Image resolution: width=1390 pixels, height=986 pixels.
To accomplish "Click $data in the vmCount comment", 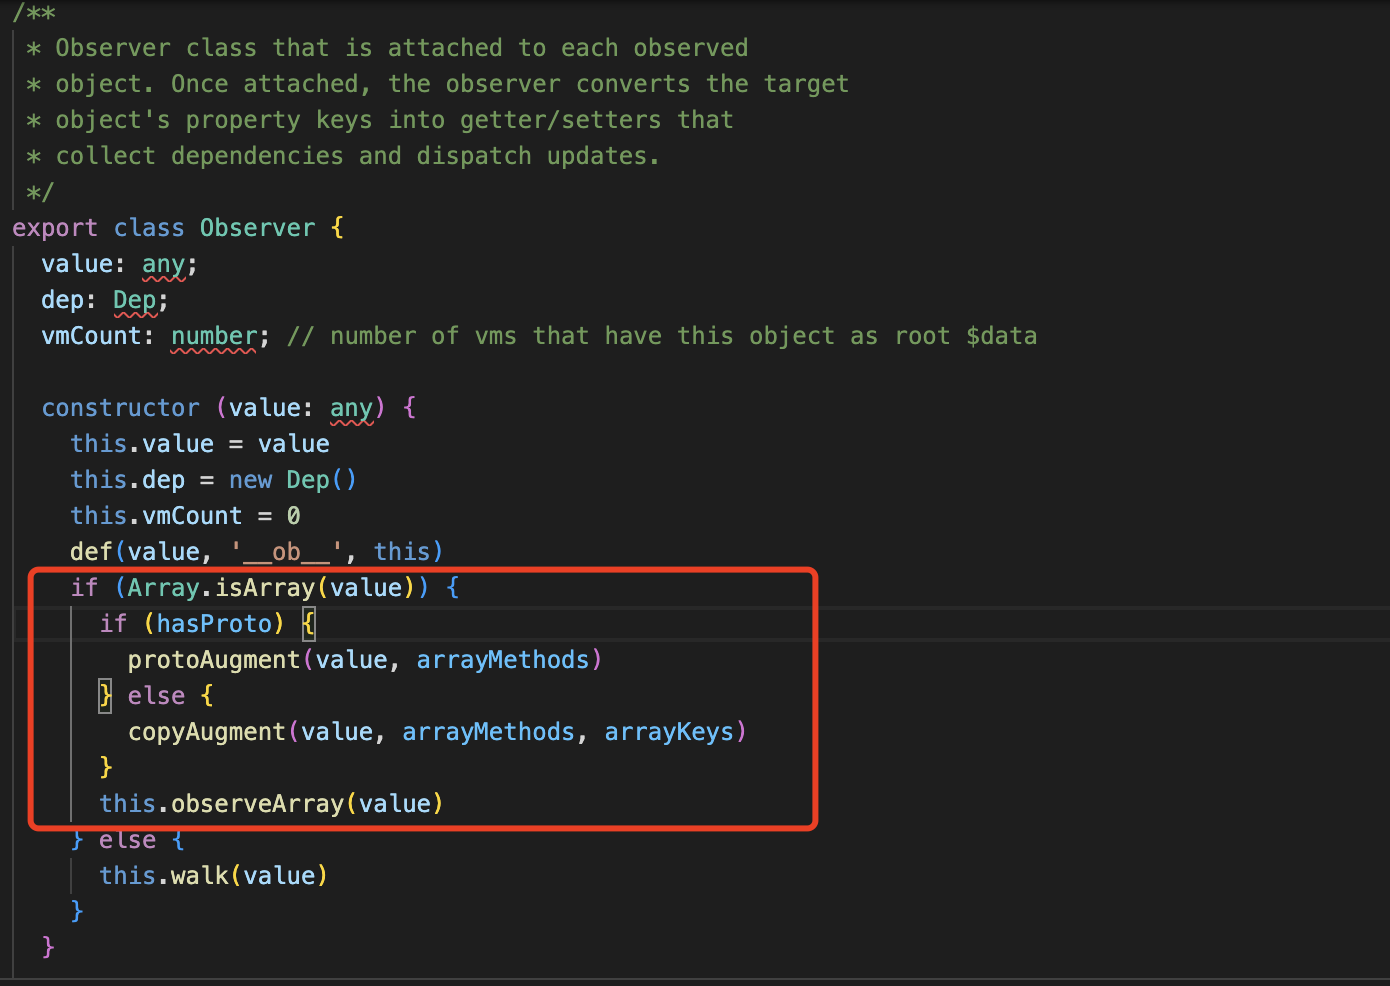I will [1001, 336].
